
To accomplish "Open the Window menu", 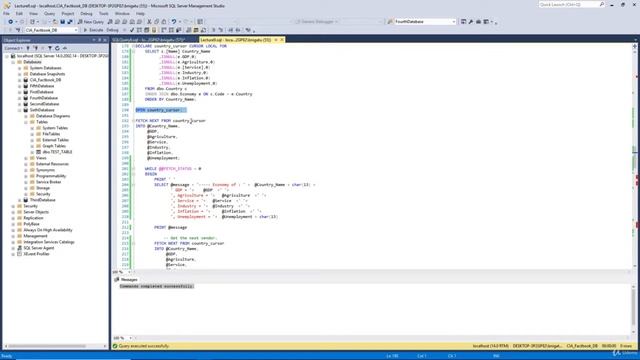I will (122, 13).
